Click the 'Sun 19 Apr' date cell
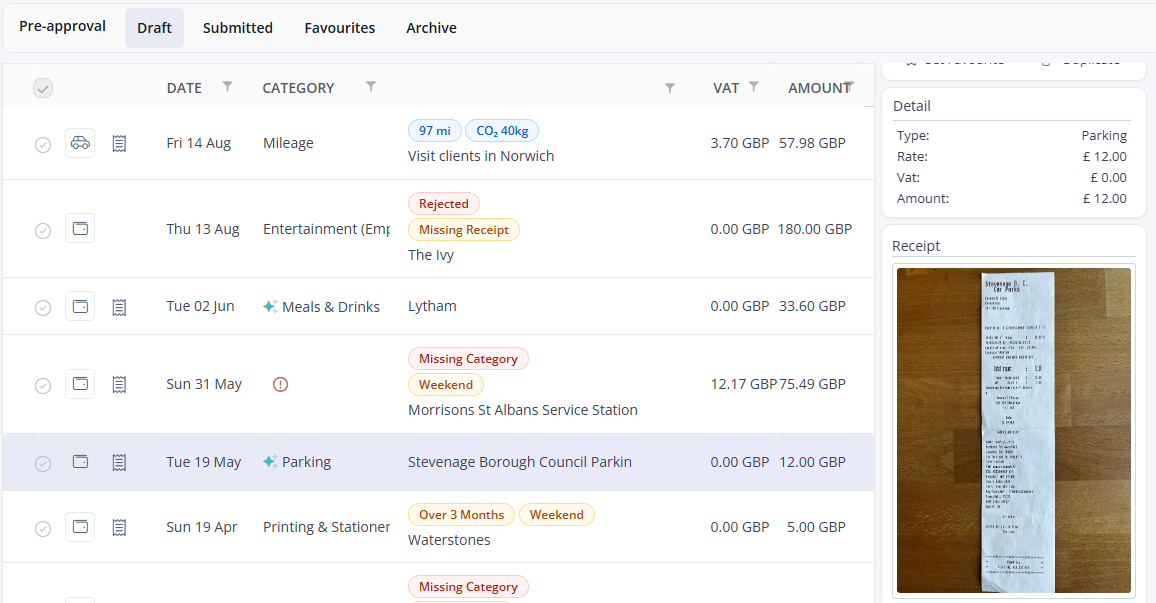The width and height of the screenshot is (1156, 603). click(202, 527)
